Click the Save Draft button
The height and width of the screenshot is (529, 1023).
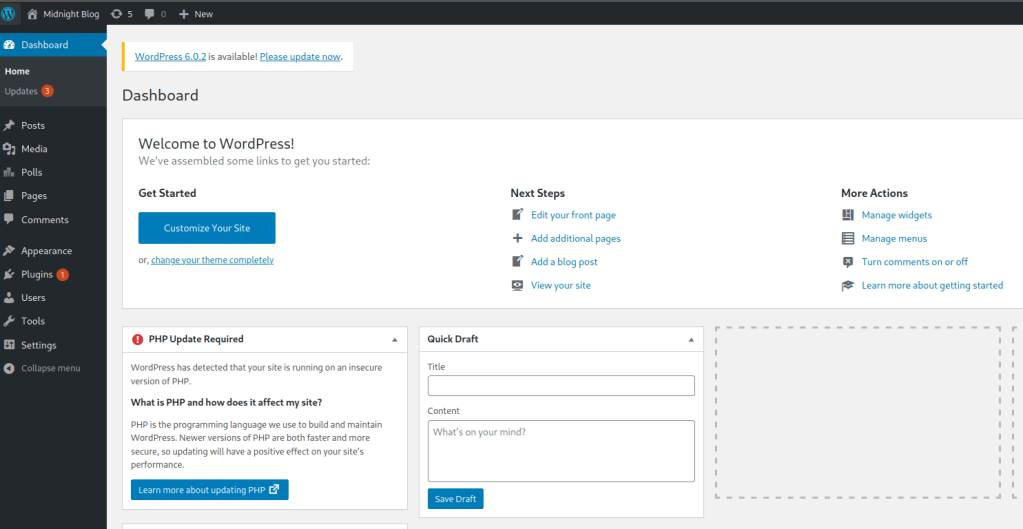click(x=455, y=498)
